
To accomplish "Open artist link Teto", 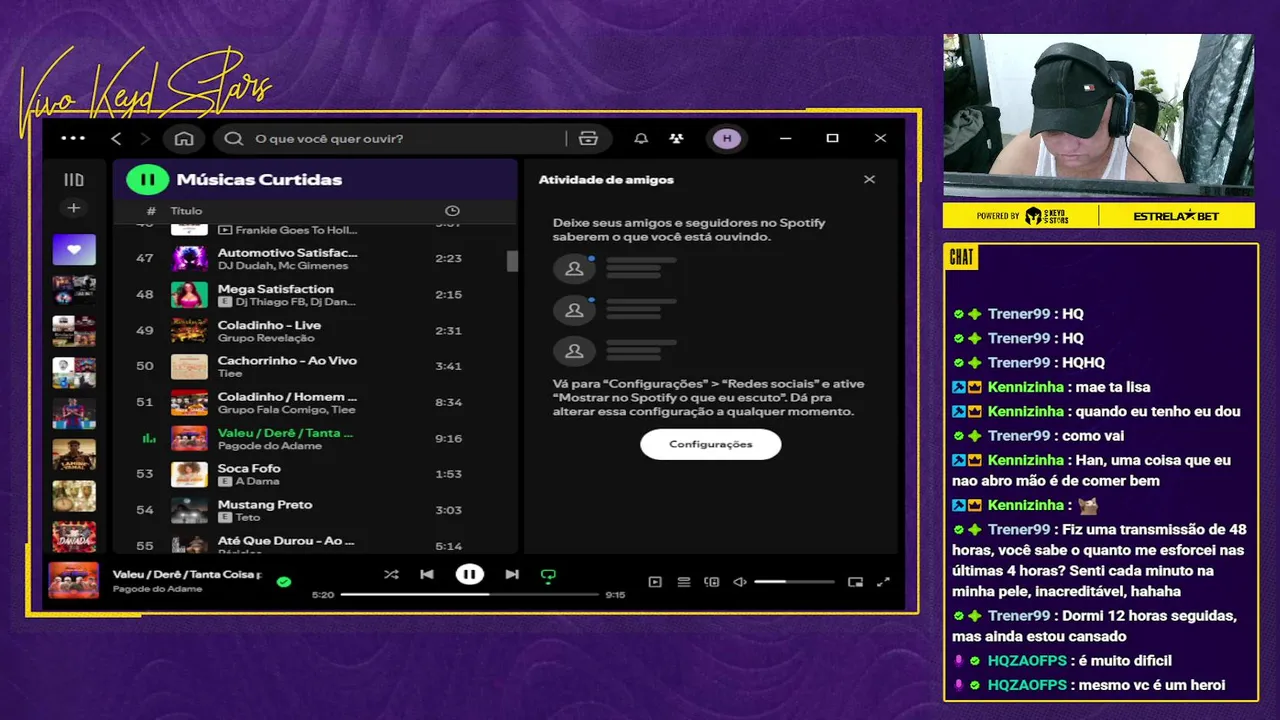I will [x=248, y=517].
